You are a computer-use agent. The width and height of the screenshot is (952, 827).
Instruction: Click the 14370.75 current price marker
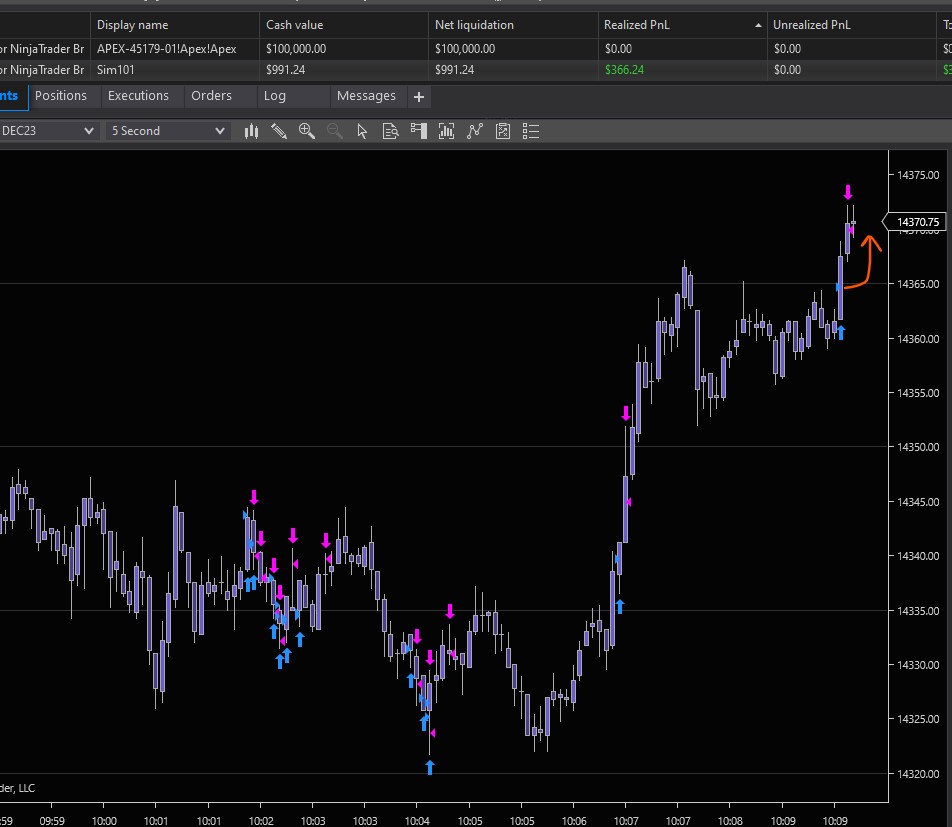click(918, 222)
